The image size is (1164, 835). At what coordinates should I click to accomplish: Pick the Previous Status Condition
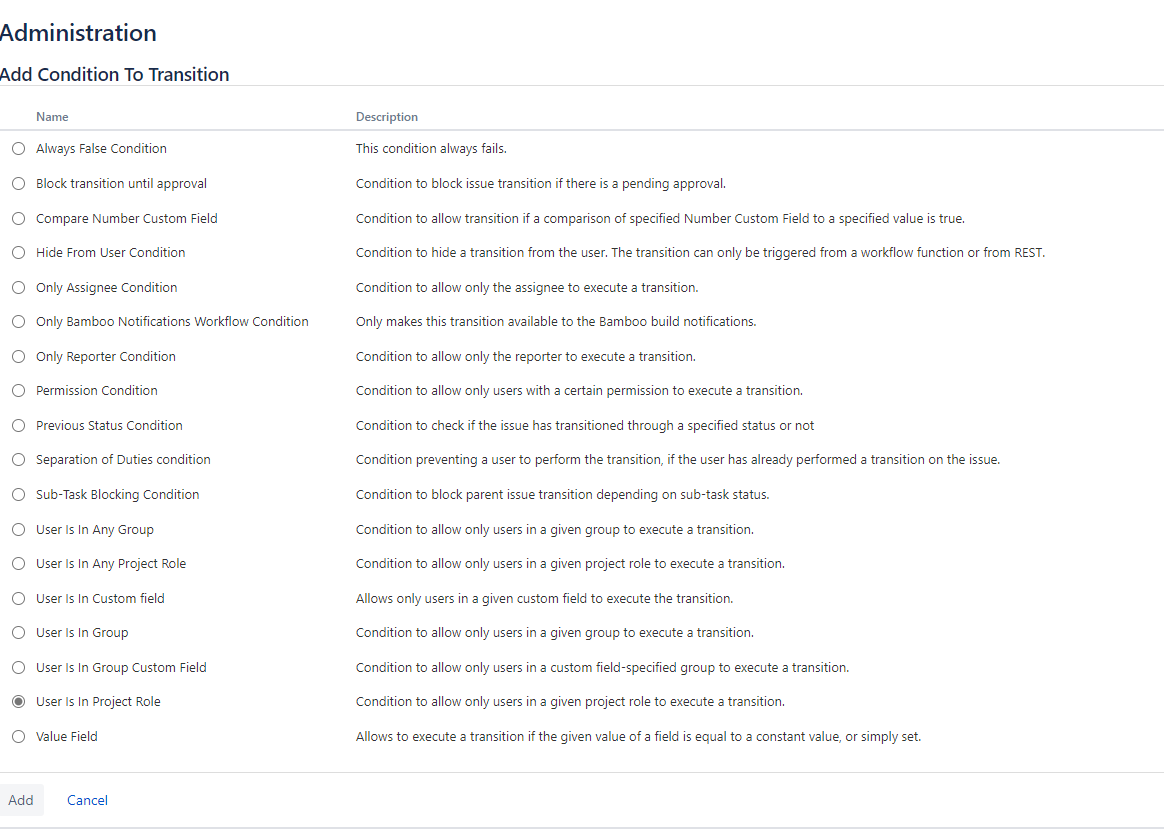click(x=18, y=425)
